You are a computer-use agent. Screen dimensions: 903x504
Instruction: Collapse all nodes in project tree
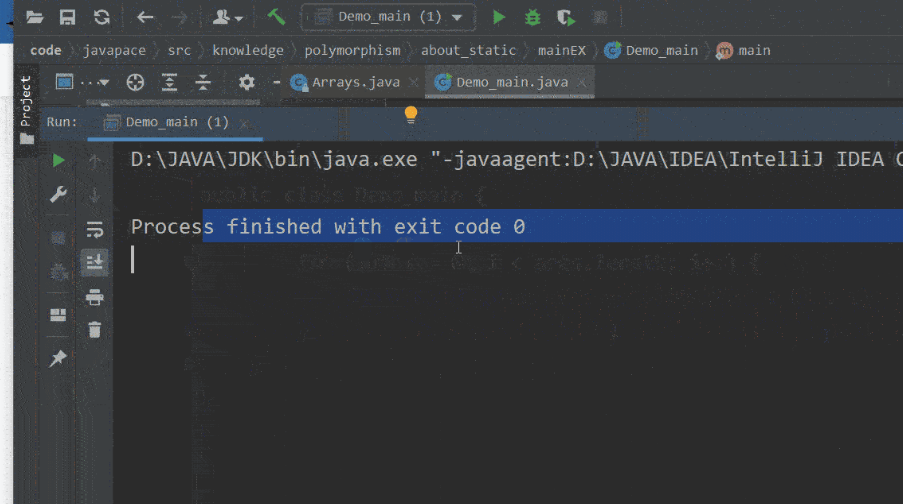203,82
